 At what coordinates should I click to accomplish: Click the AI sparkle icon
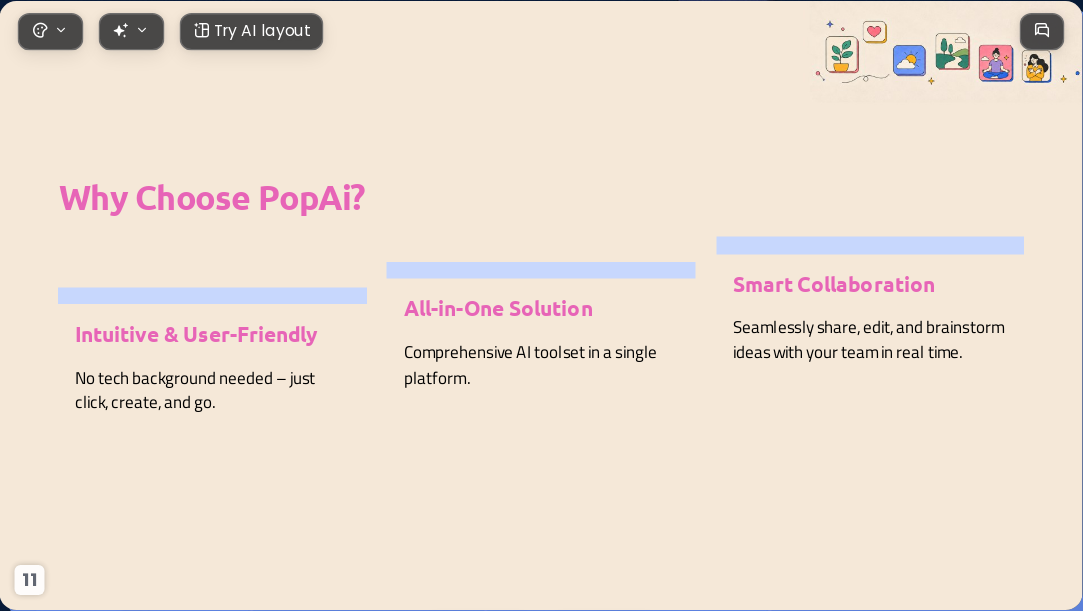pyautogui.click(x=121, y=30)
